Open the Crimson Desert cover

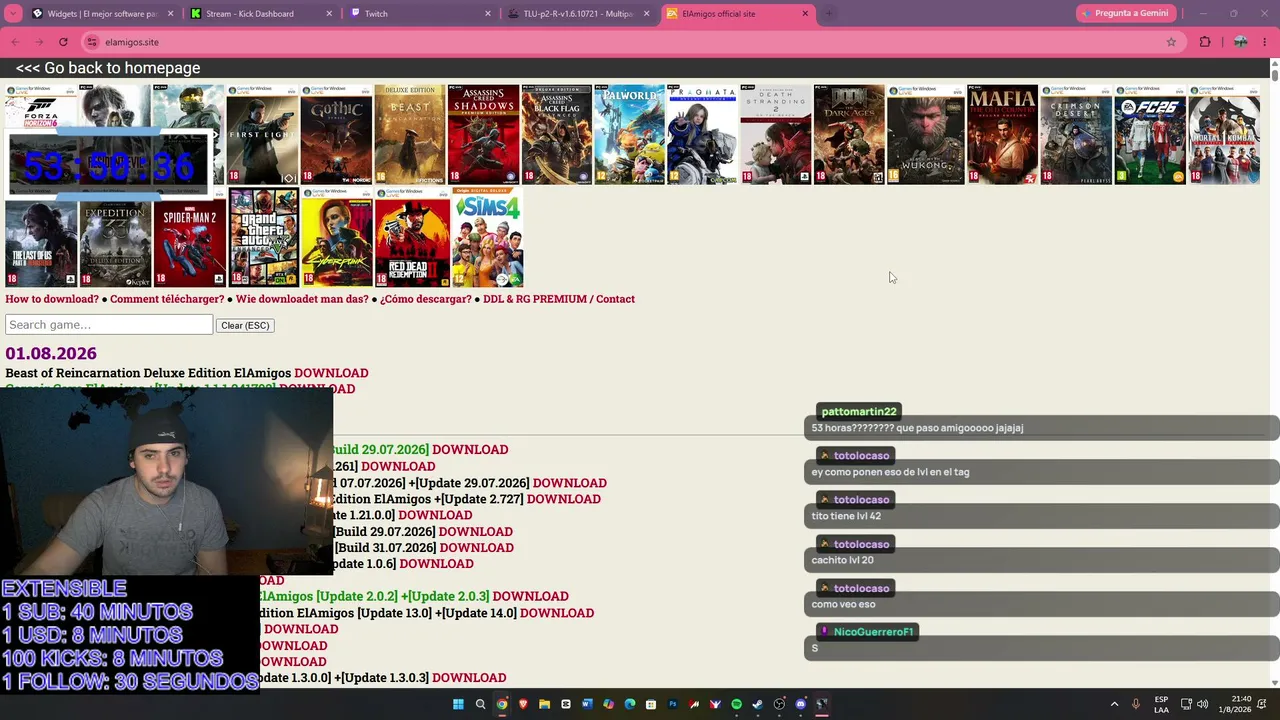(x=1076, y=135)
